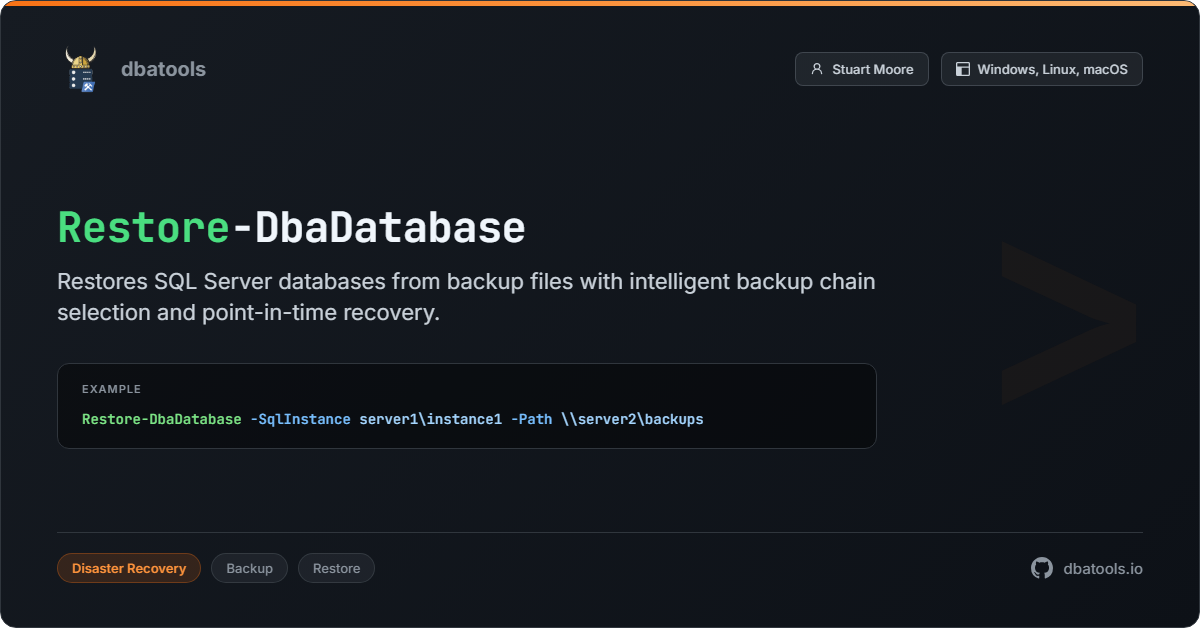This screenshot has width=1200, height=628.
Task: Click the person icon beside Stuart Moore
Action: 817,70
